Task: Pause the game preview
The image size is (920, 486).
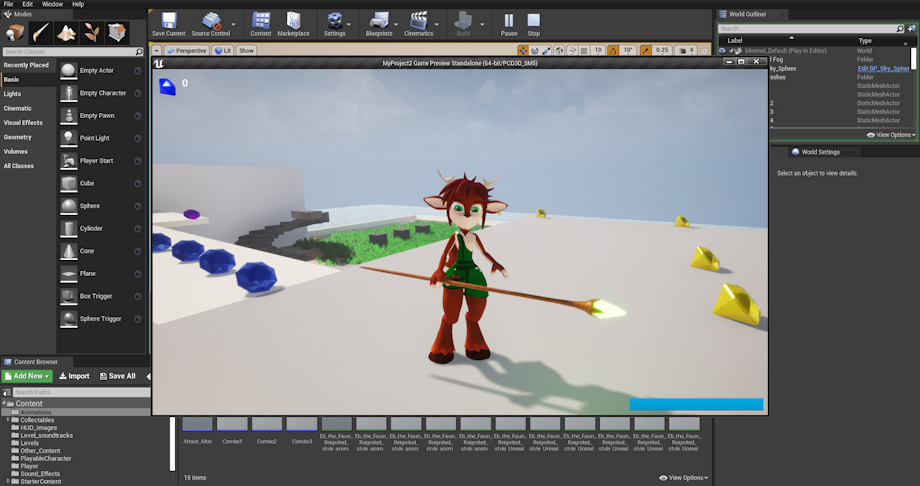Action: 509,24
